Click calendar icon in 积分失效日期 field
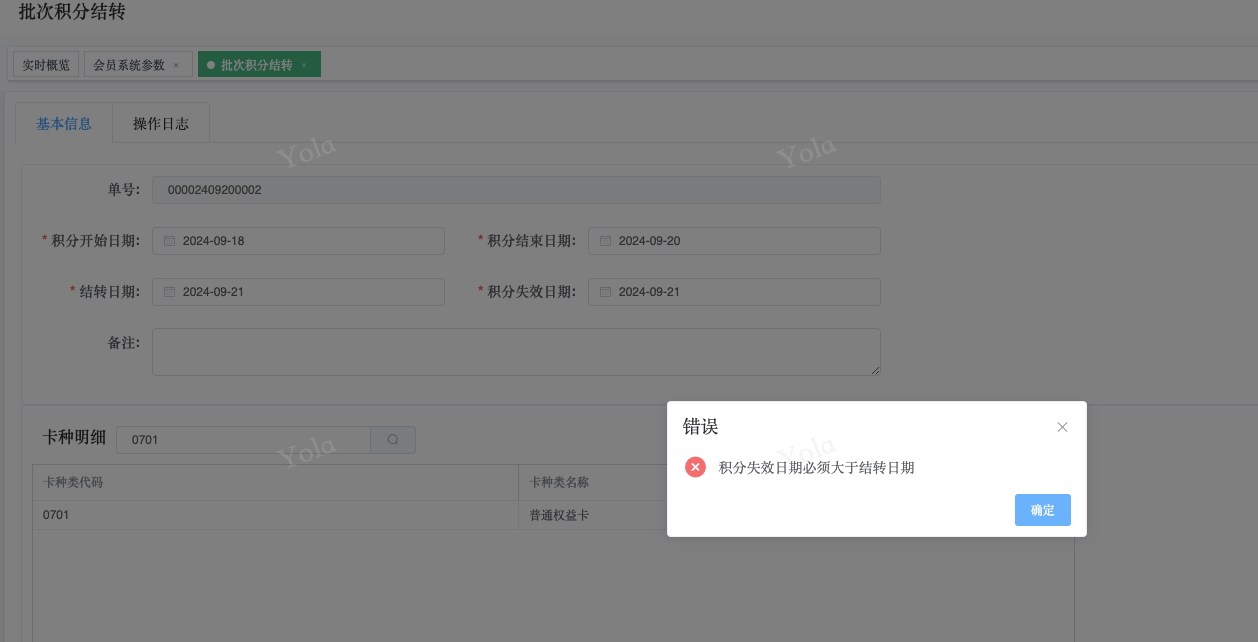Screen dimensions: 1258x642 605,292
